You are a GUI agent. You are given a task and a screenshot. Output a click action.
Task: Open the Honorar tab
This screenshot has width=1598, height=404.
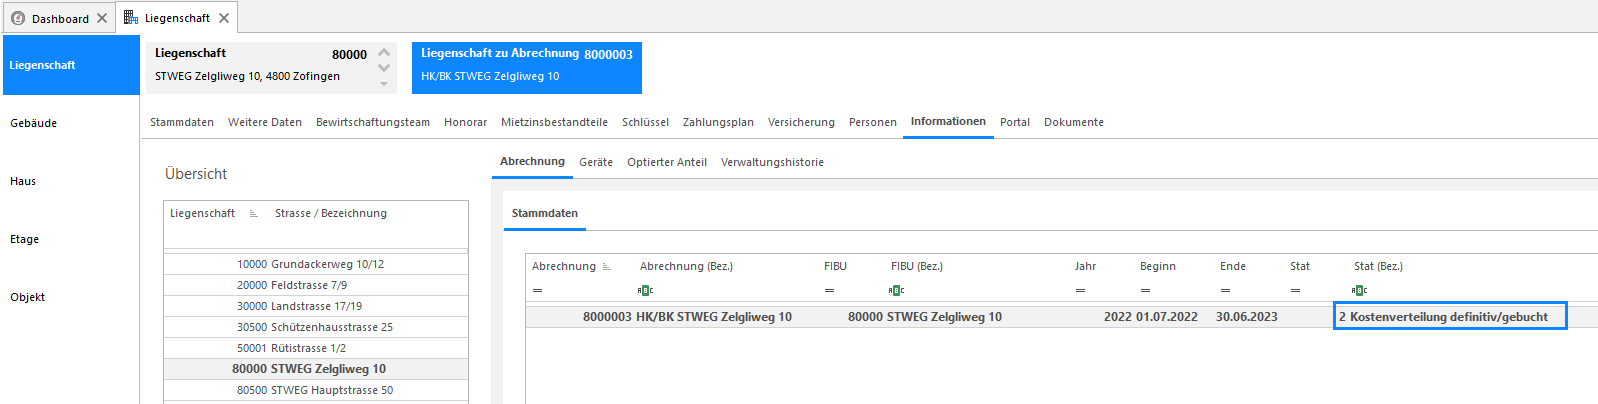(x=465, y=122)
